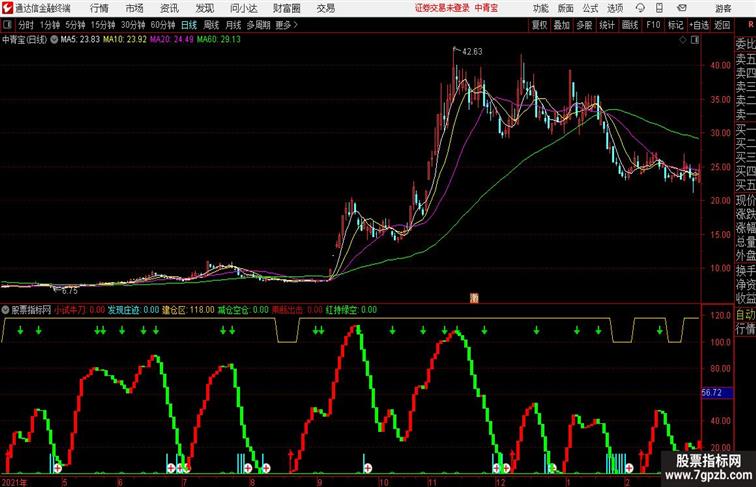This screenshot has height=487, width=756.
Task: Open the 资讯 menu
Action: point(169,8)
